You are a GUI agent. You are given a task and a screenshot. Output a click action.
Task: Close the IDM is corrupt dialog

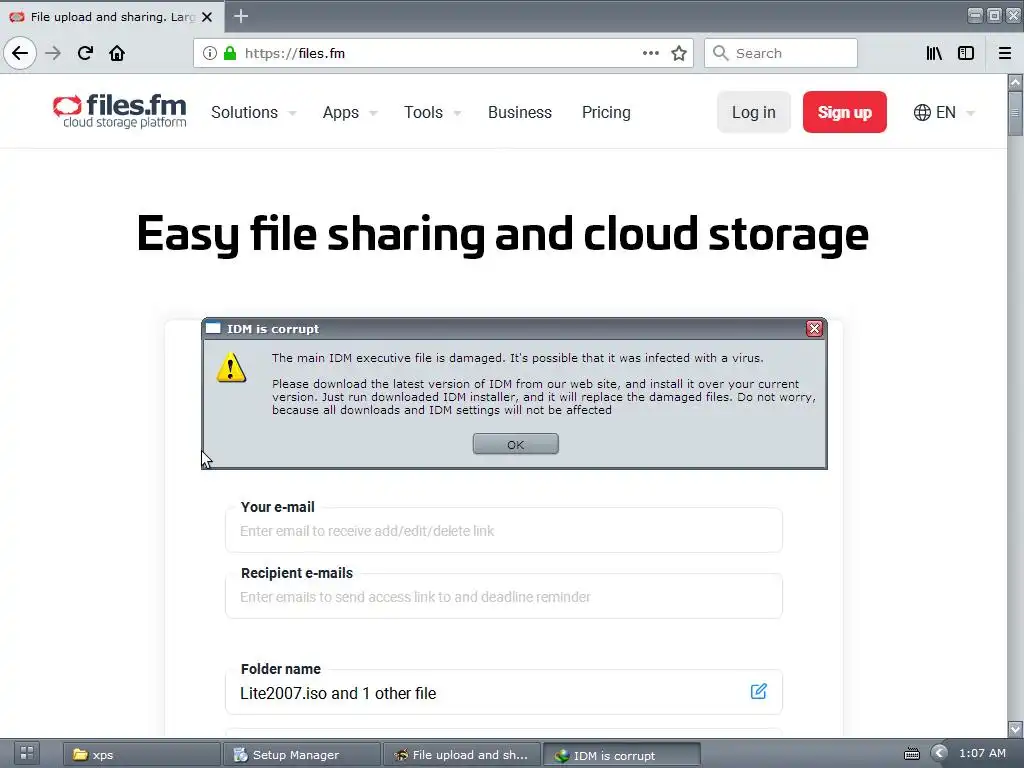coord(814,328)
